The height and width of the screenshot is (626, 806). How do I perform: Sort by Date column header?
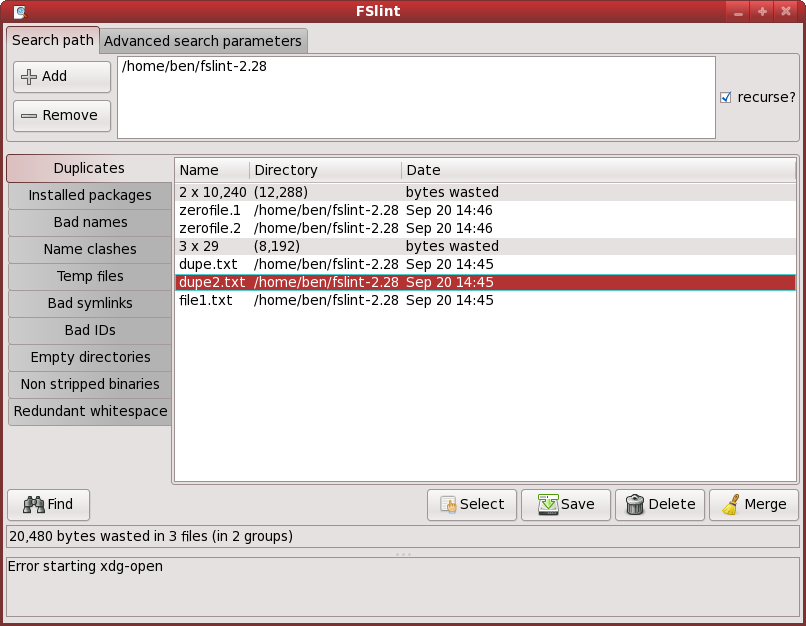pyautogui.click(x=598, y=170)
